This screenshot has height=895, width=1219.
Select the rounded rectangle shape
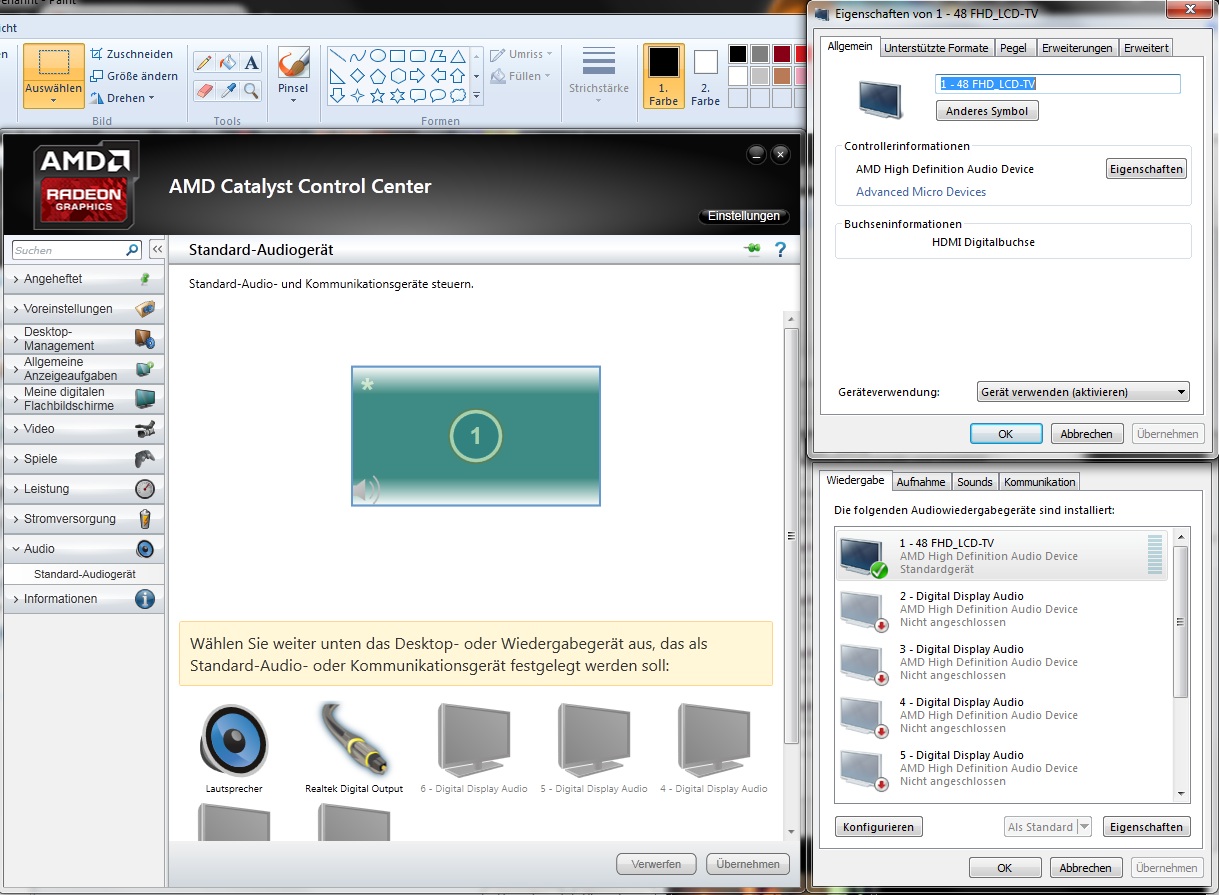[418, 56]
